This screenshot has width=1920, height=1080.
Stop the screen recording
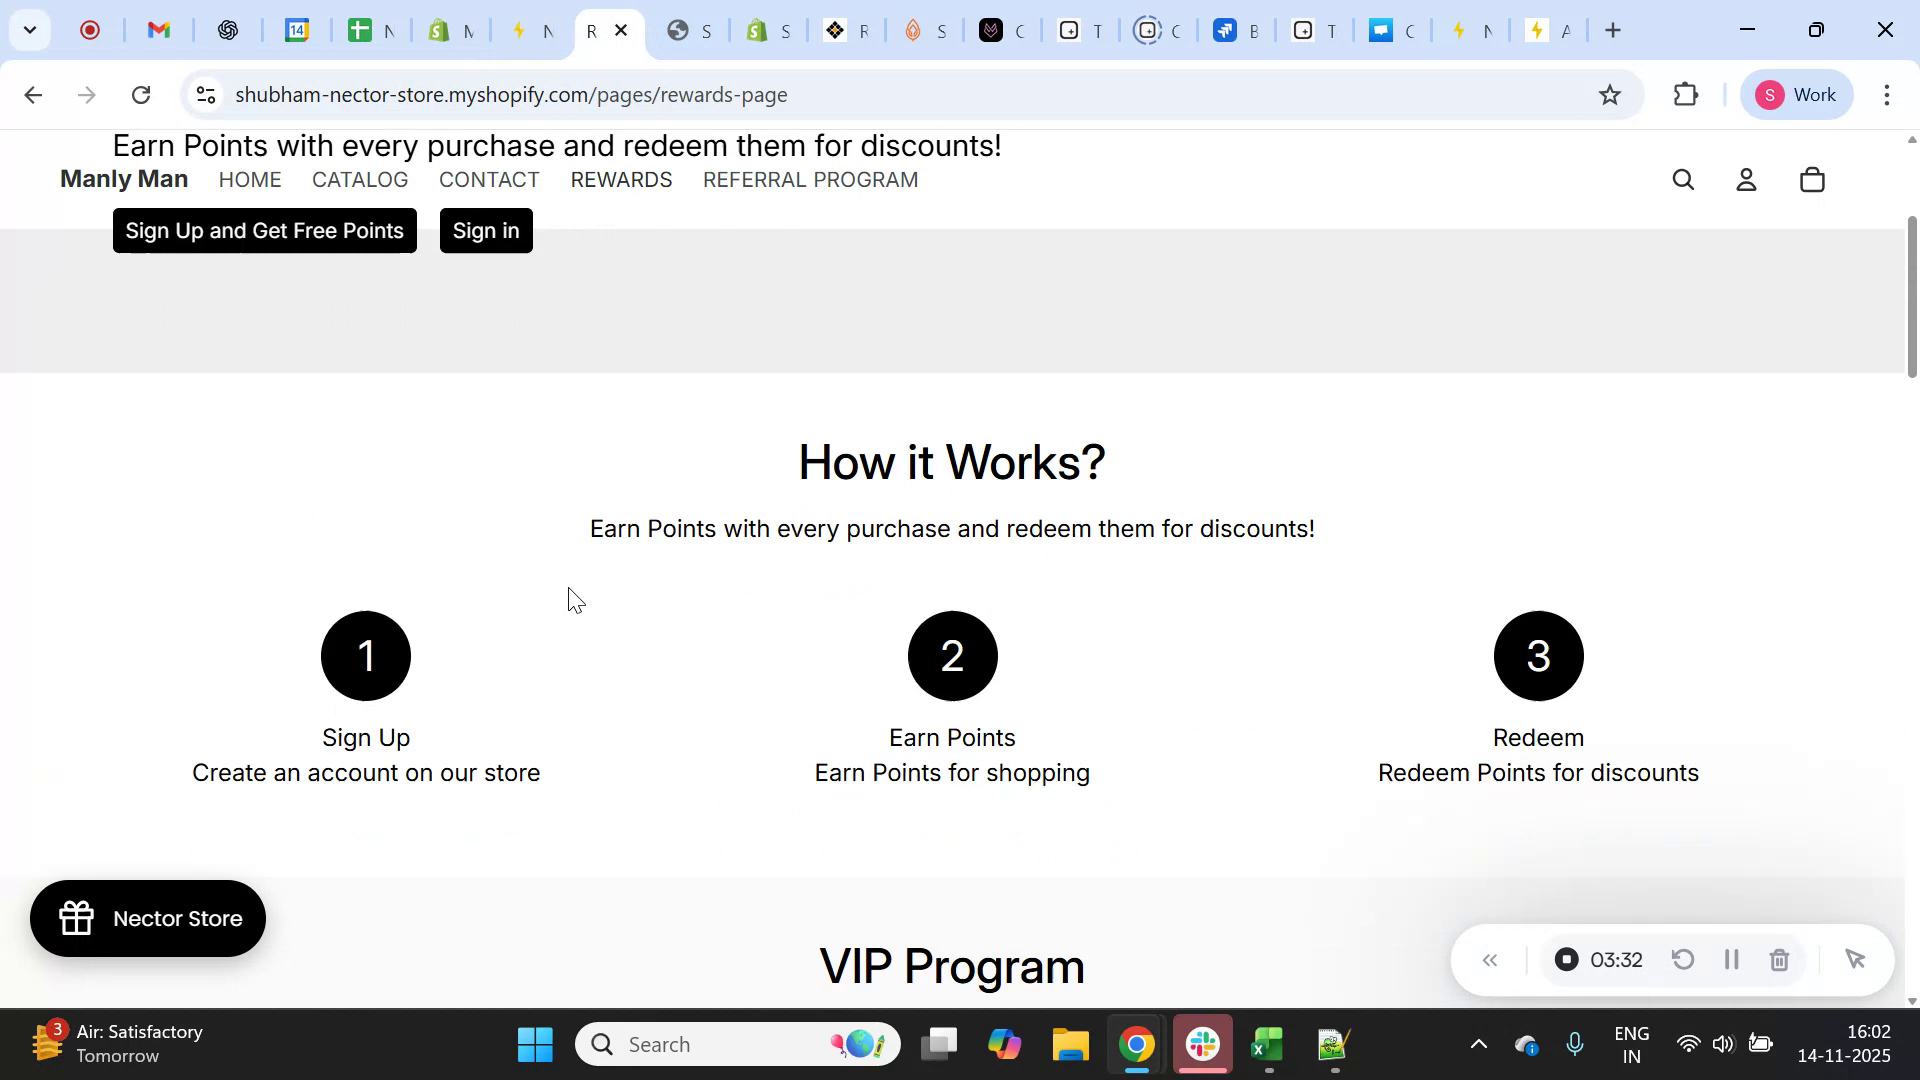tap(1565, 959)
